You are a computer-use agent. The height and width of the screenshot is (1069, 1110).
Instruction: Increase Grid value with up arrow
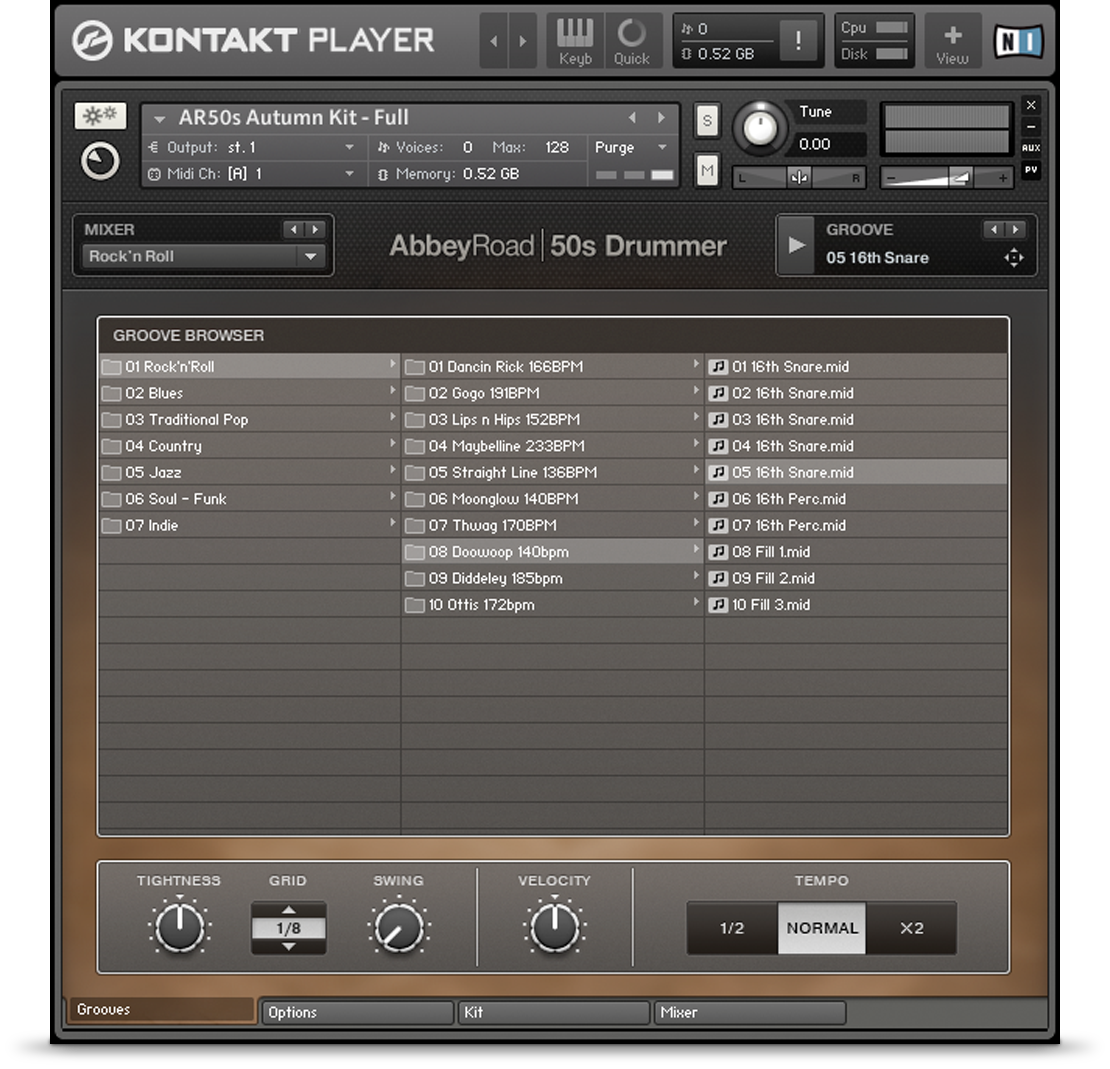click(x=289, y=910)
